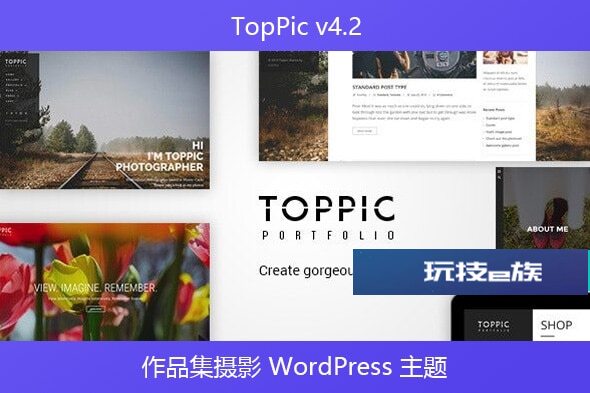Open the first Recent Posts link

tap(500, 118)
